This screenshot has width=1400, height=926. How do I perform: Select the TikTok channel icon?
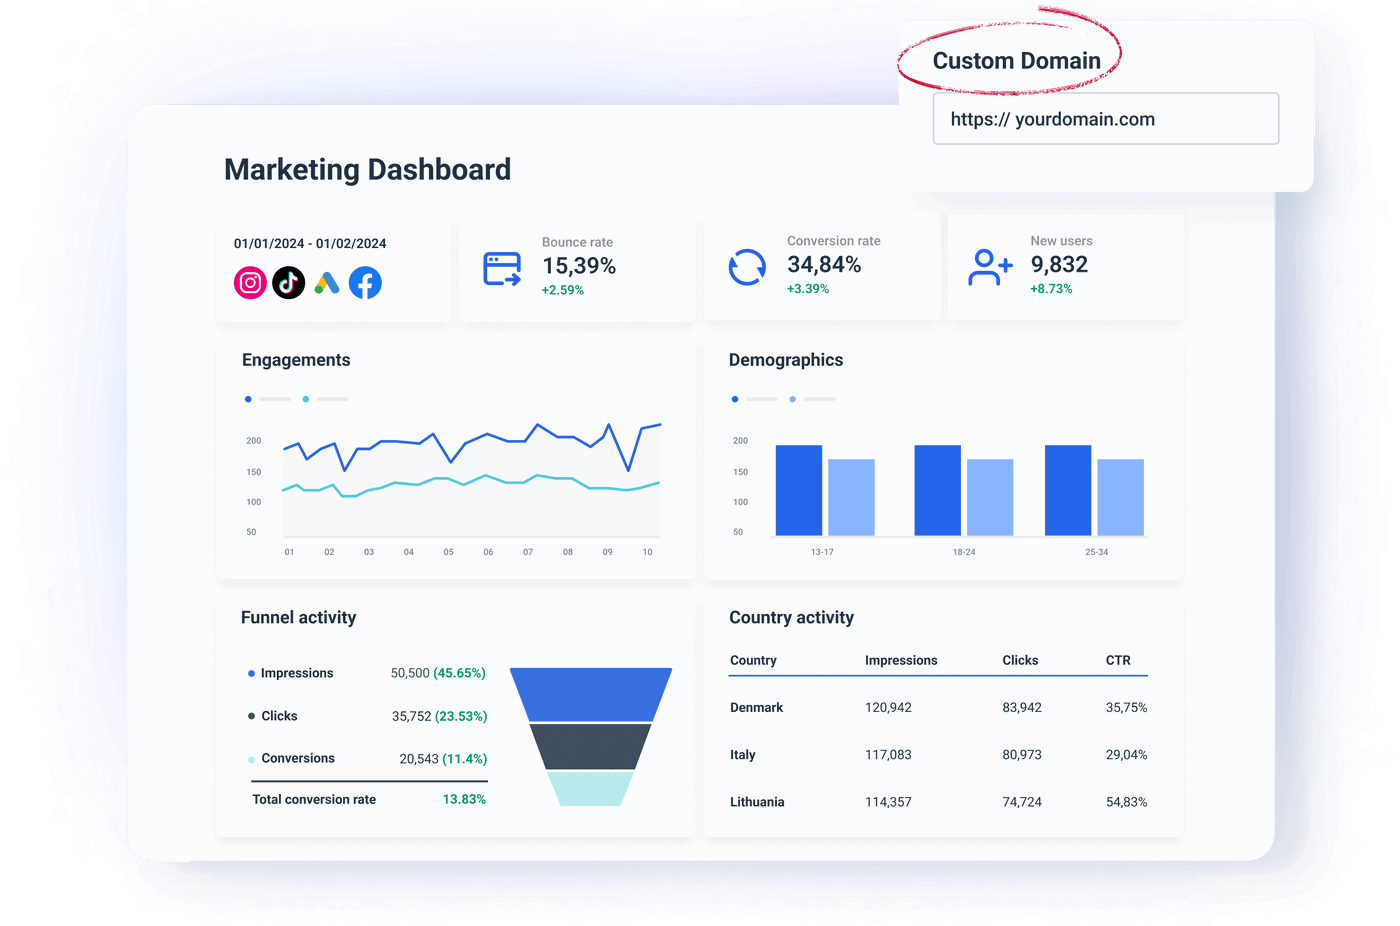(x=289, y=283)
